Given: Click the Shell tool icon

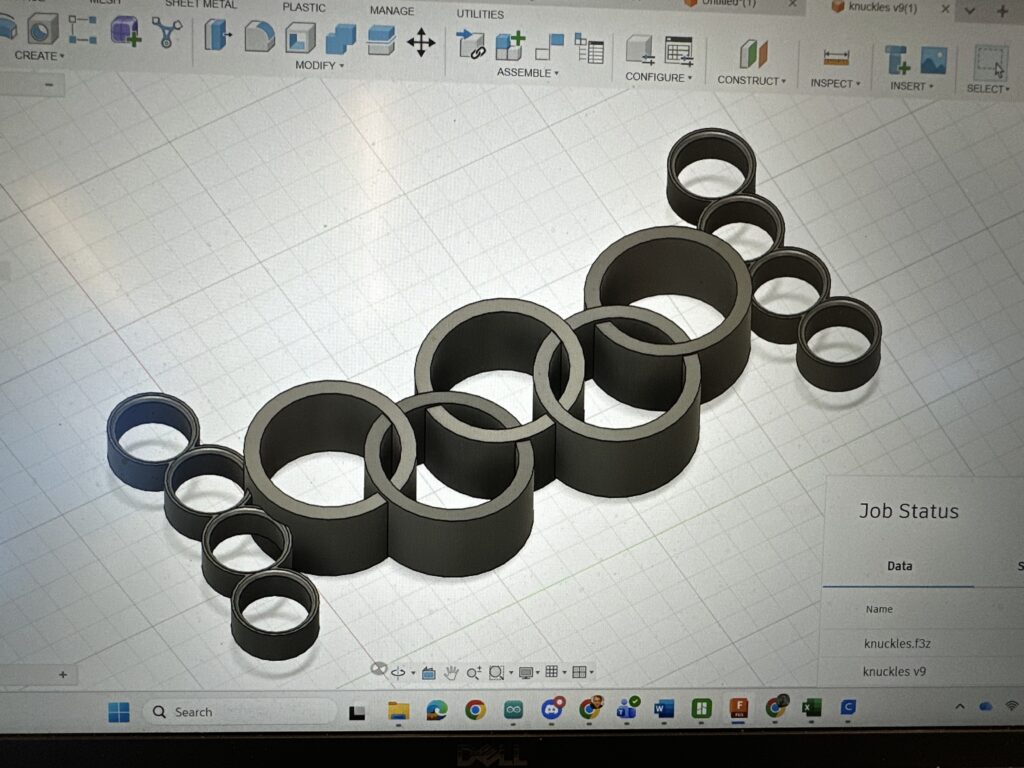Looking at the screenshot, I should point(300,39).
